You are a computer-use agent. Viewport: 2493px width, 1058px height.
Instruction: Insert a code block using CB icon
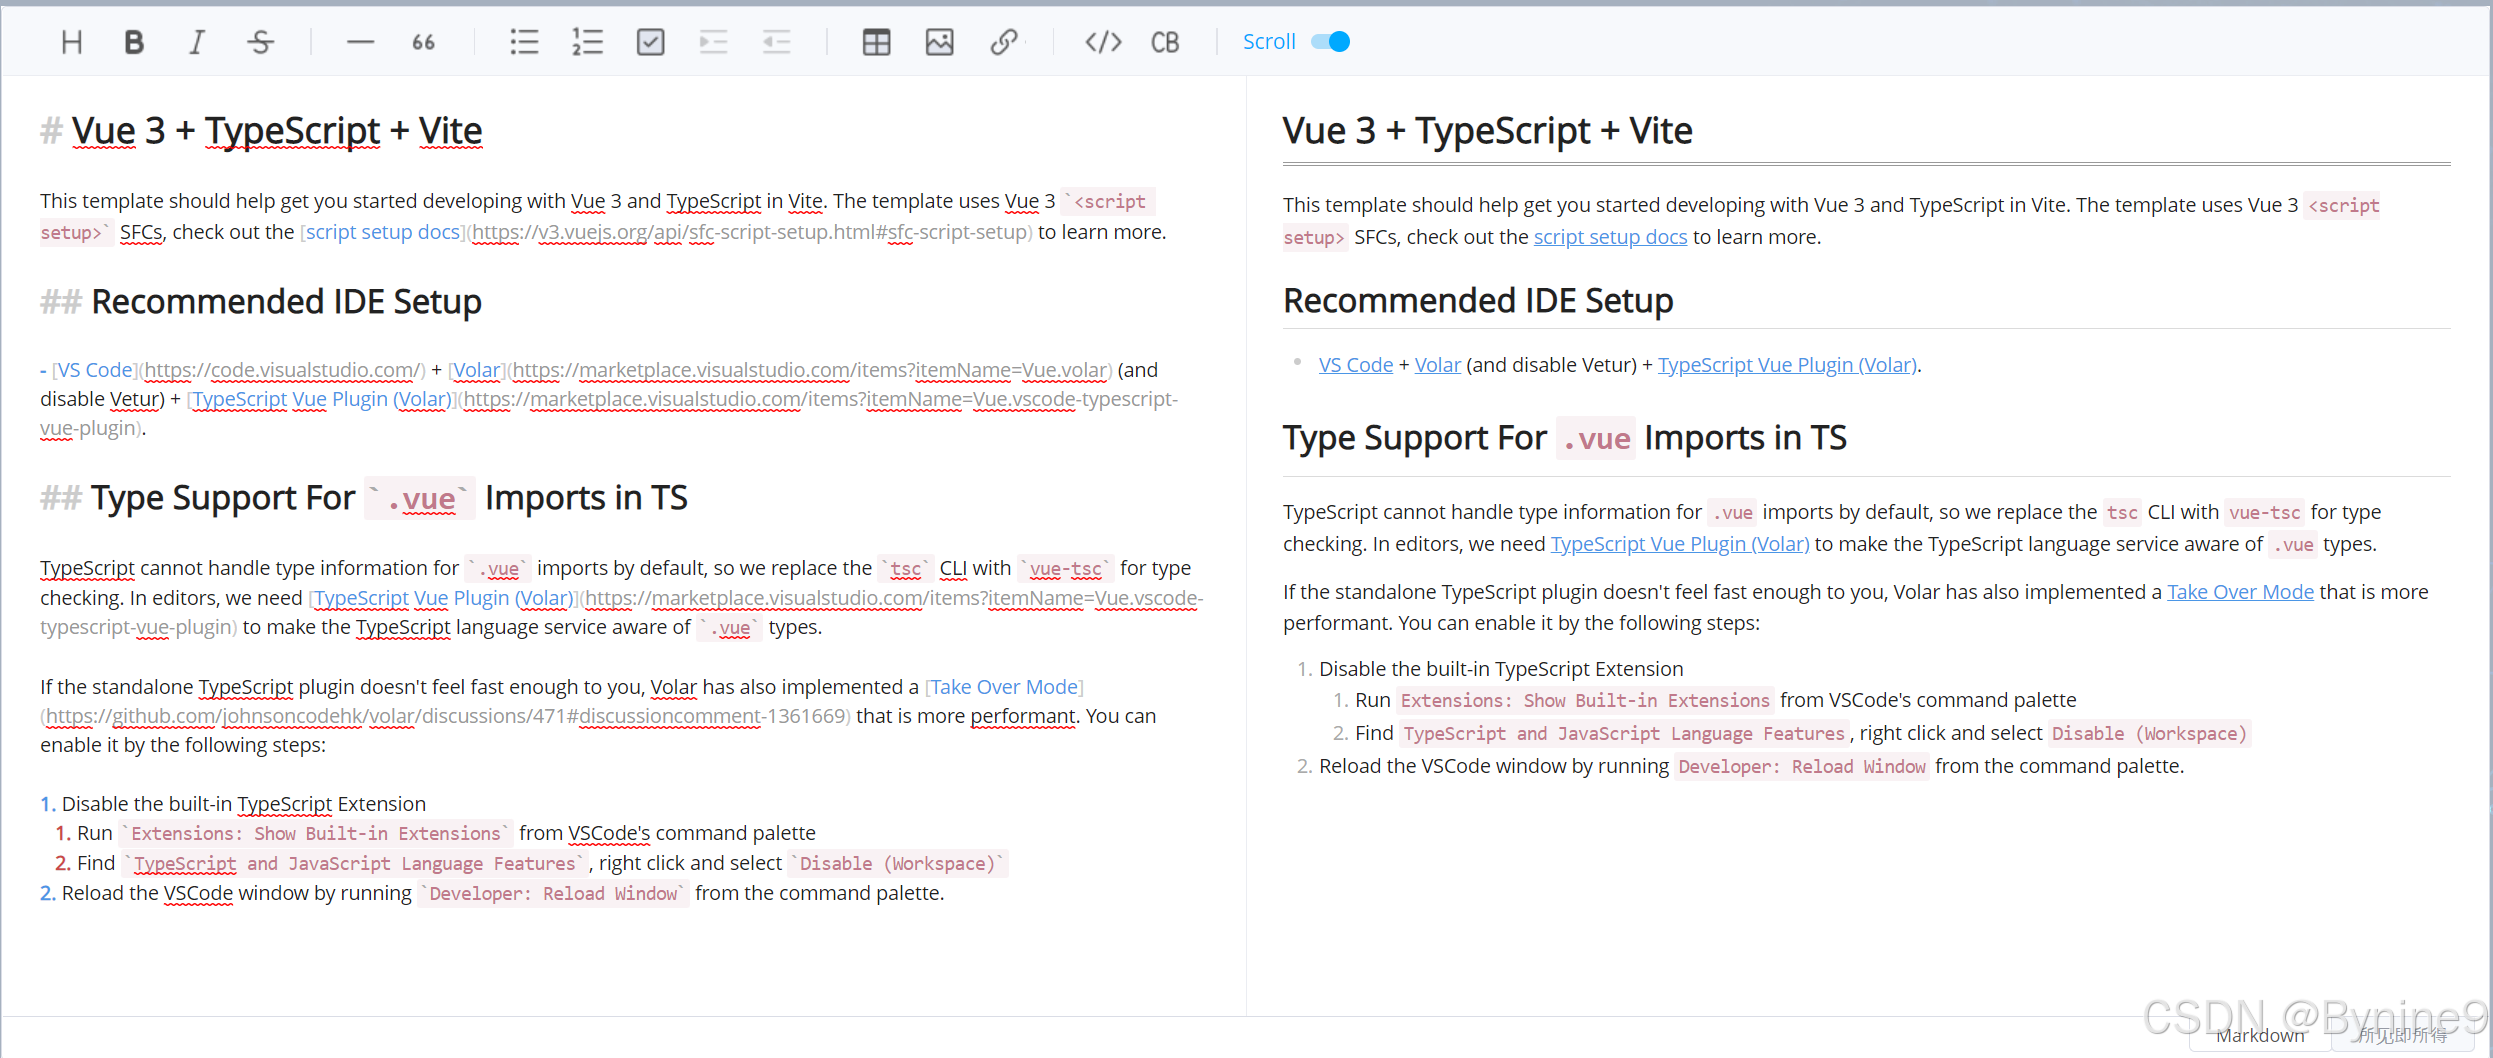tap(1165, 41)
